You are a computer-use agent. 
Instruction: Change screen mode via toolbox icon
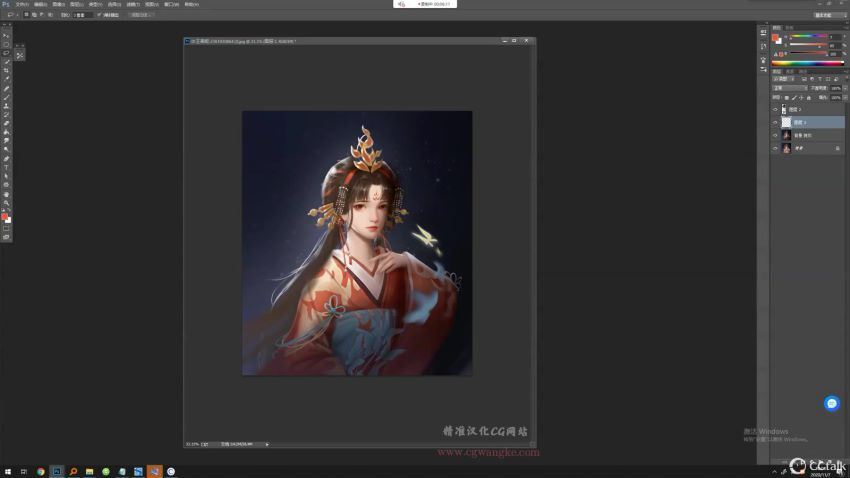(x=7, y=237)
